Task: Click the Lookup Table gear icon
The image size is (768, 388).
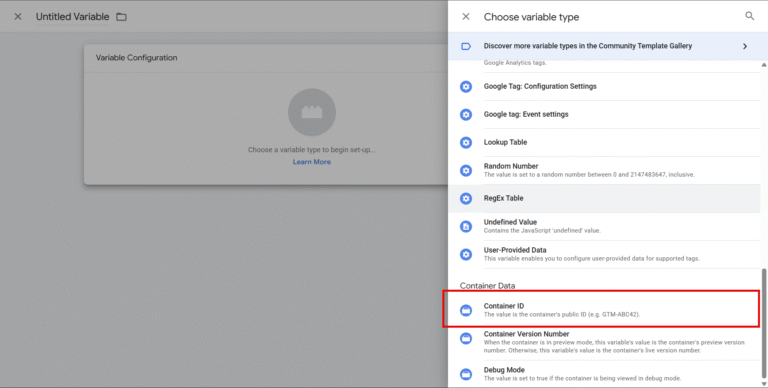Action: pyautogui.click(x=466, y=143)
